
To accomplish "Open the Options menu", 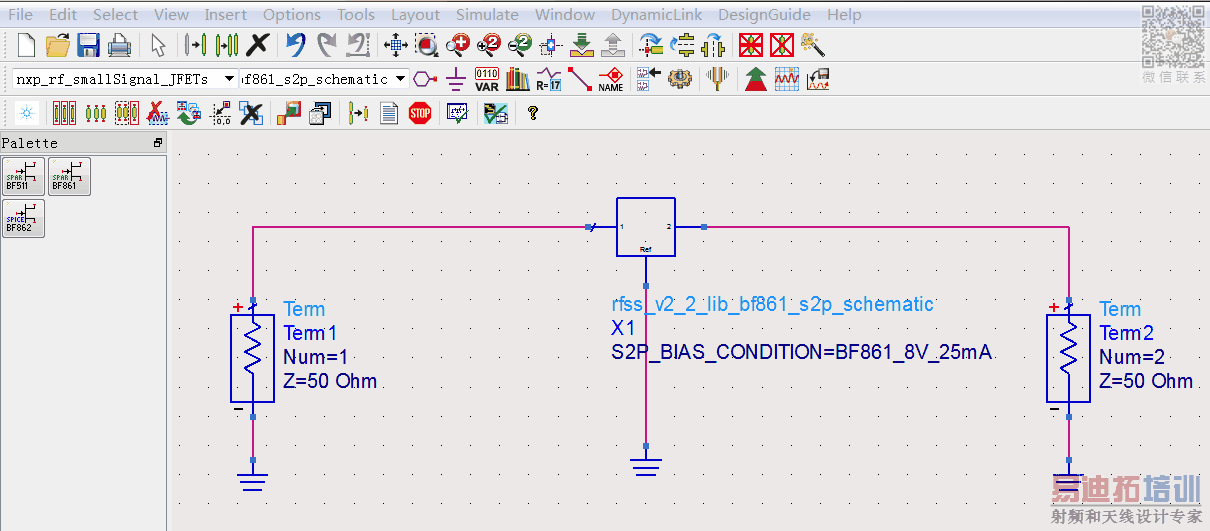I will pos(292,14).
